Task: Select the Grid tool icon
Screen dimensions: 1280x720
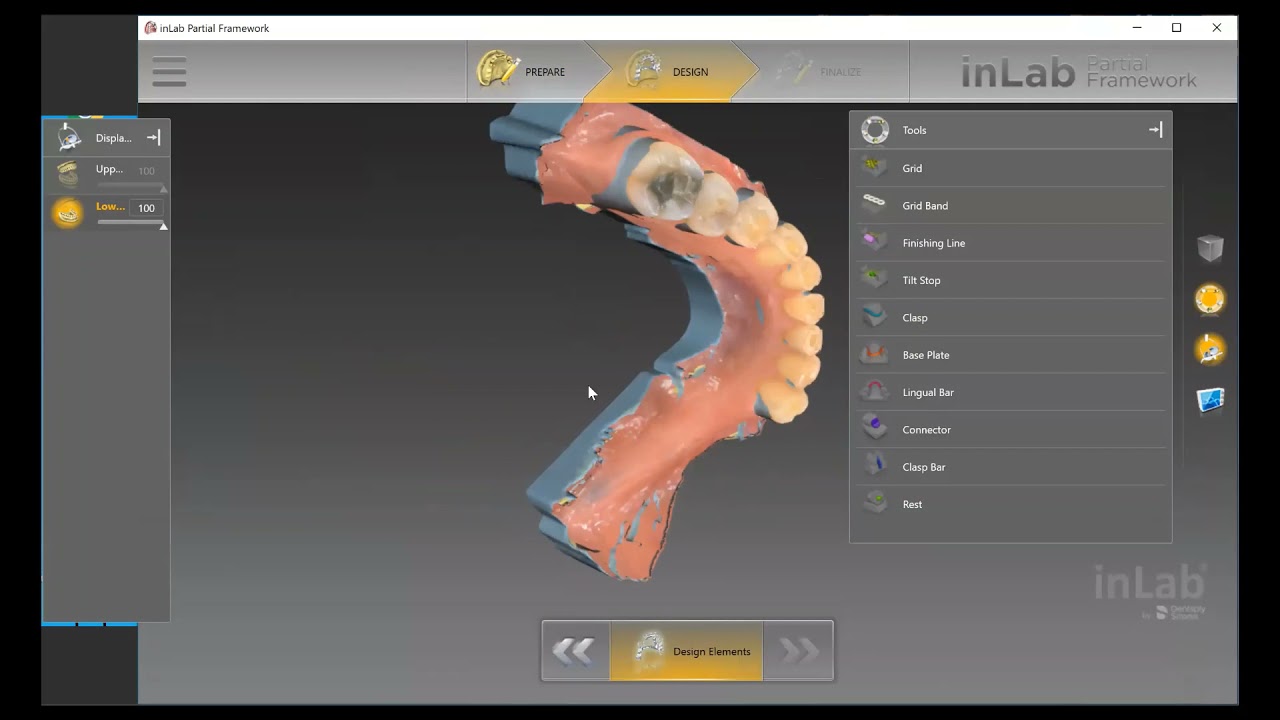Action: (x=875, y=167)
